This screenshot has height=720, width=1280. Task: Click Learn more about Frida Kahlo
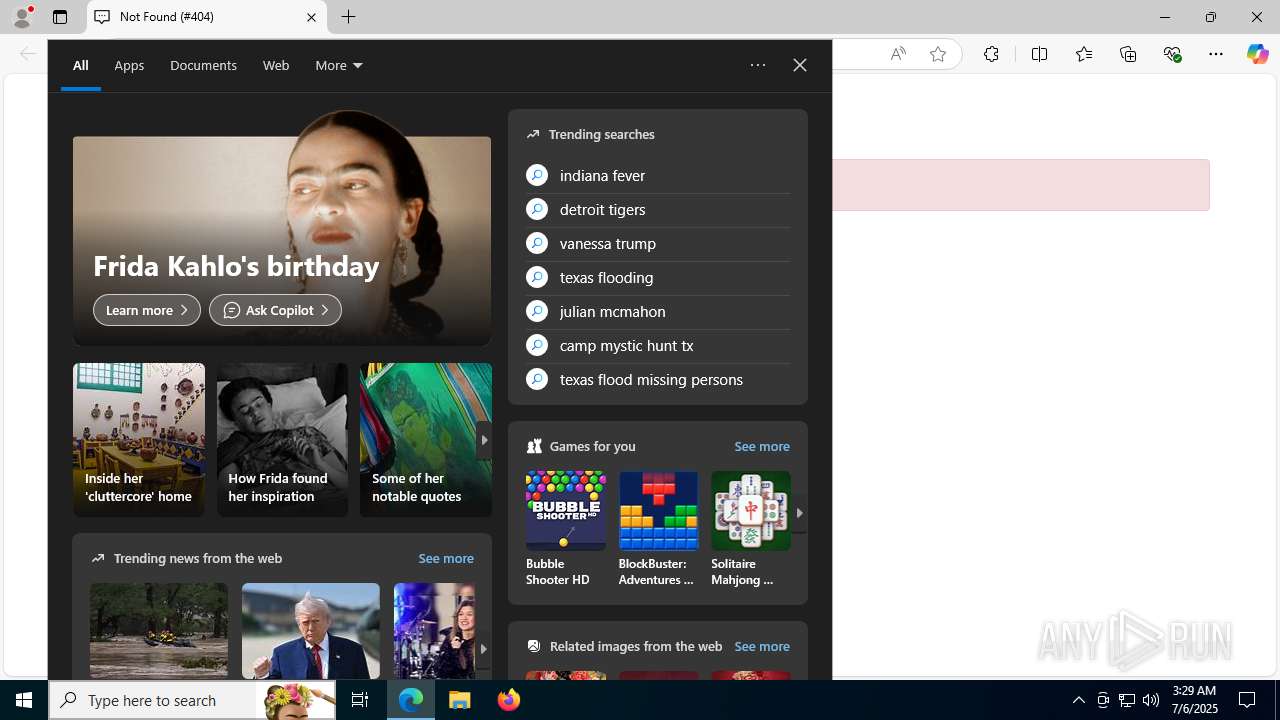click(147, 310)
